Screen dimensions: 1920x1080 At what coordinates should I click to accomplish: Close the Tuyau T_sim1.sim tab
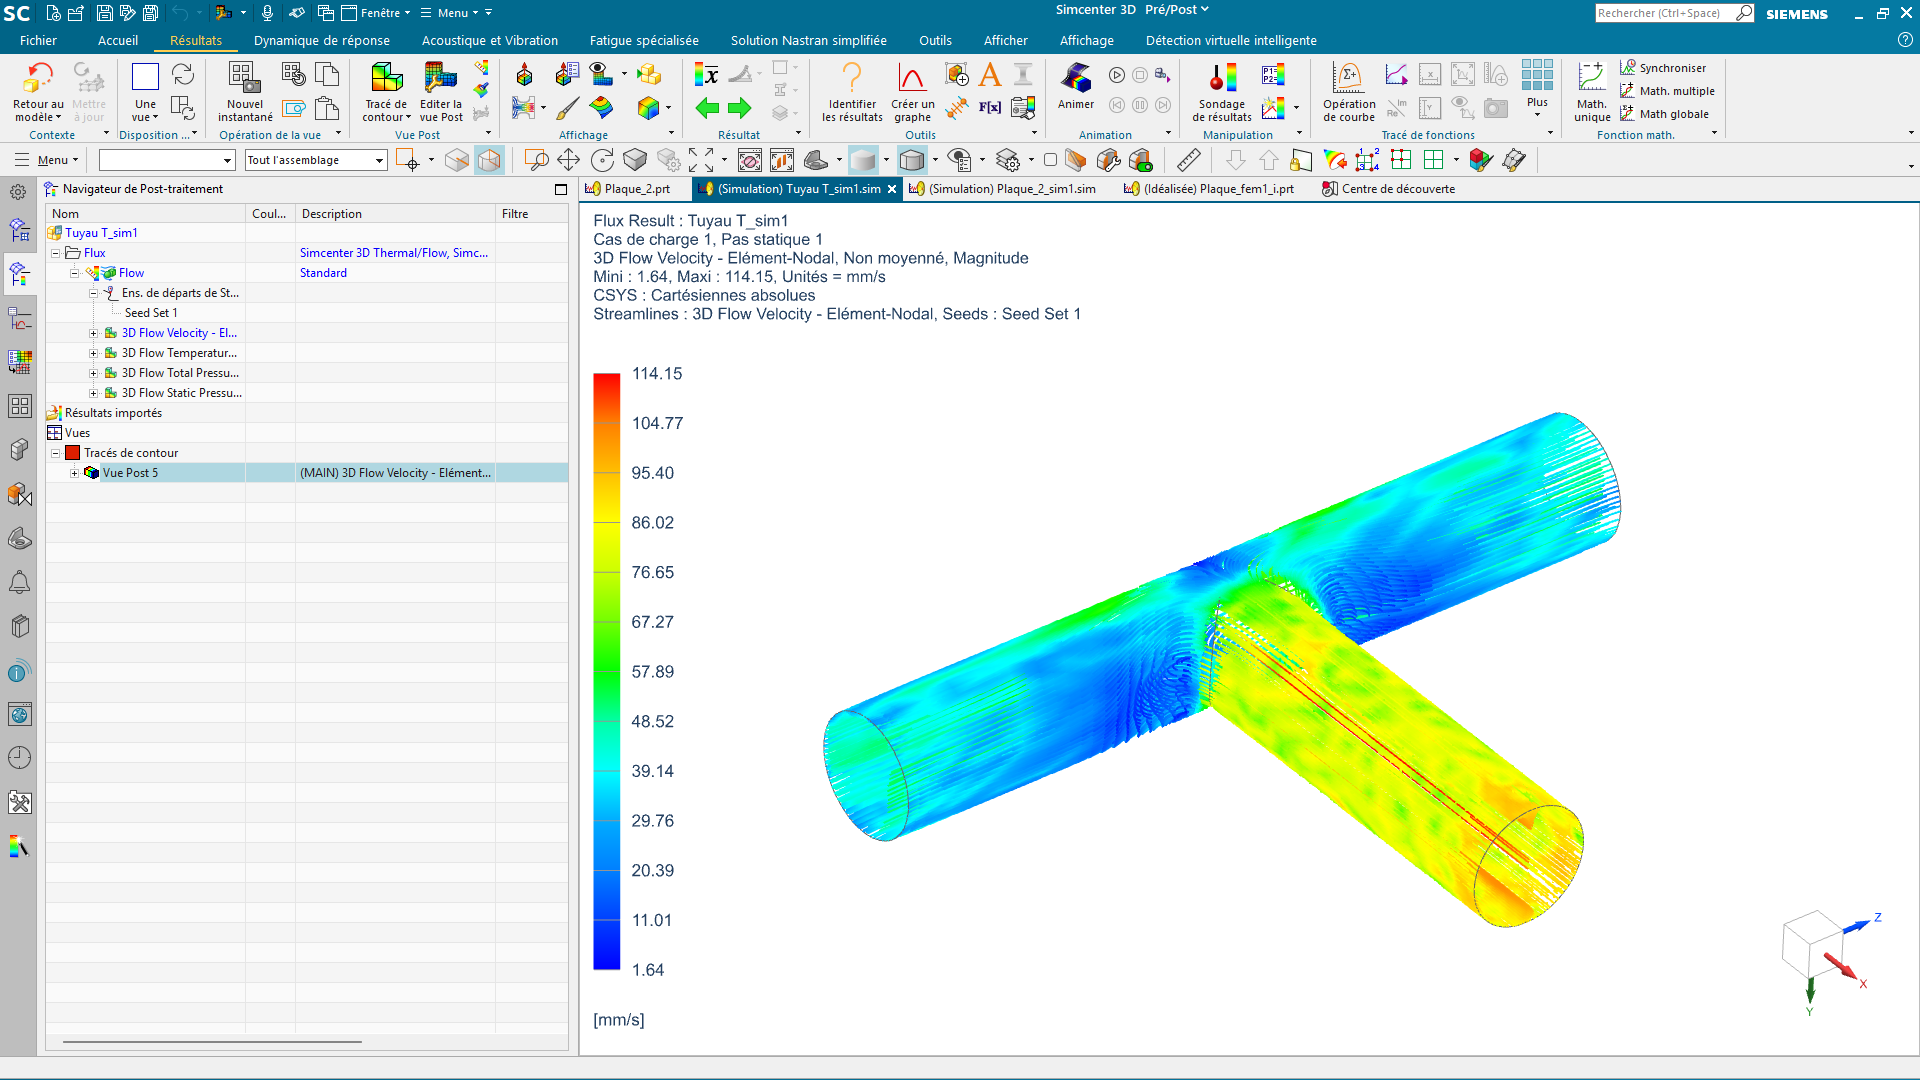(x=892, y=189)
